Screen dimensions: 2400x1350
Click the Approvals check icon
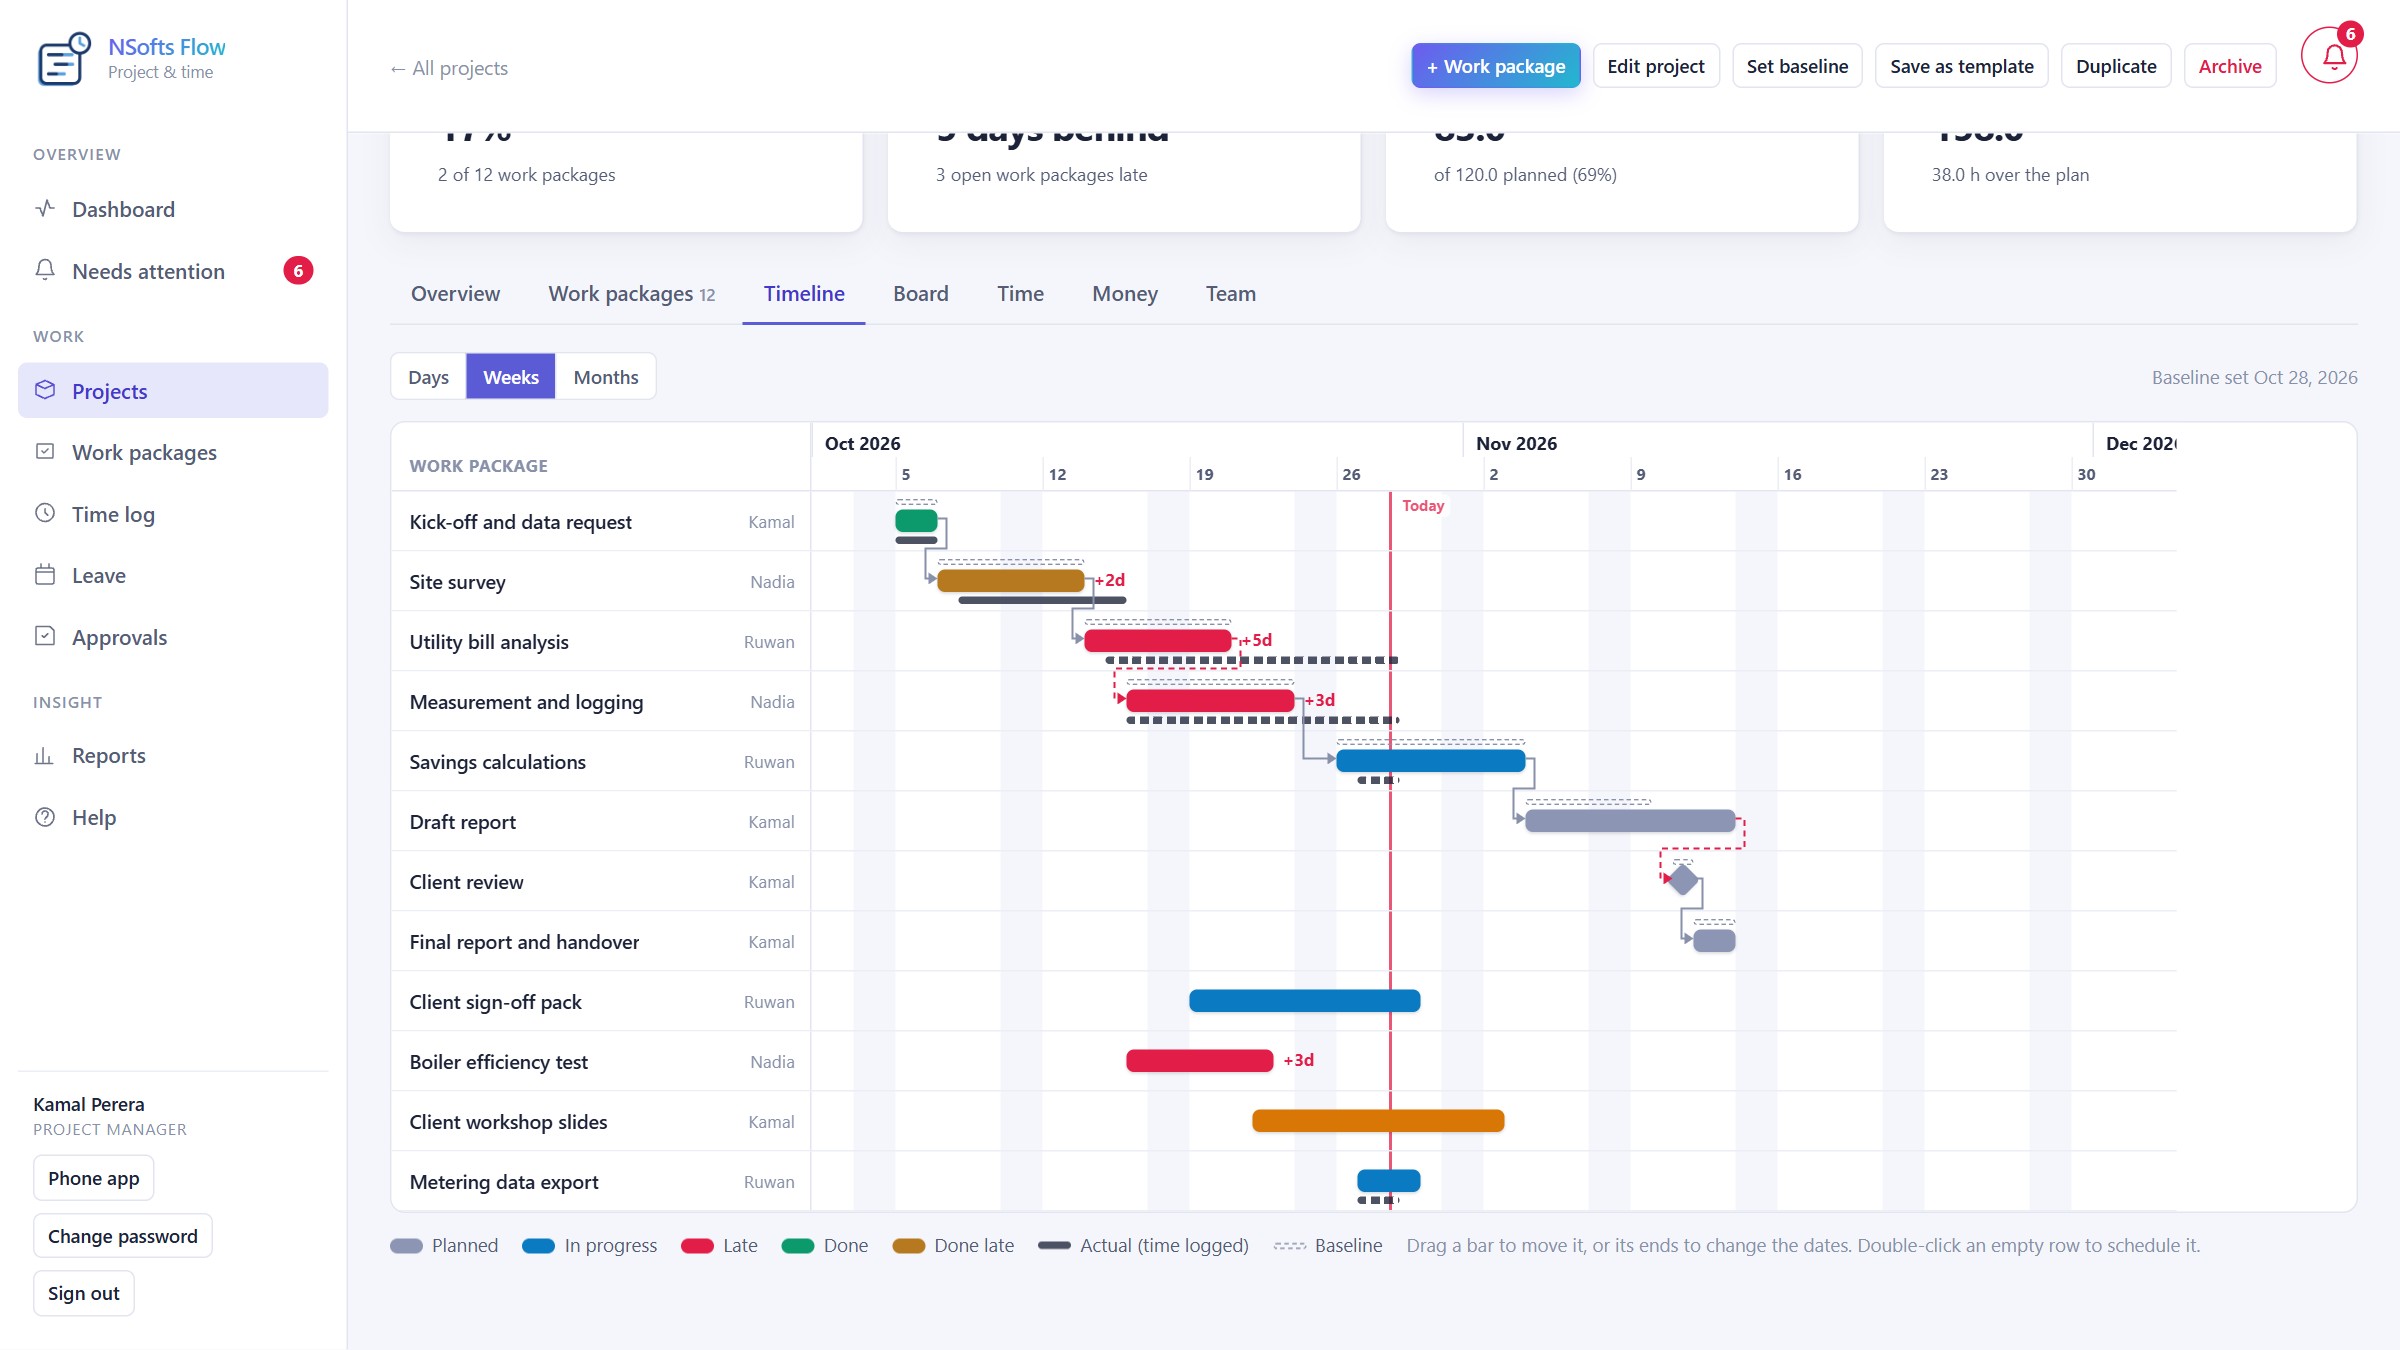coord(45,636)
